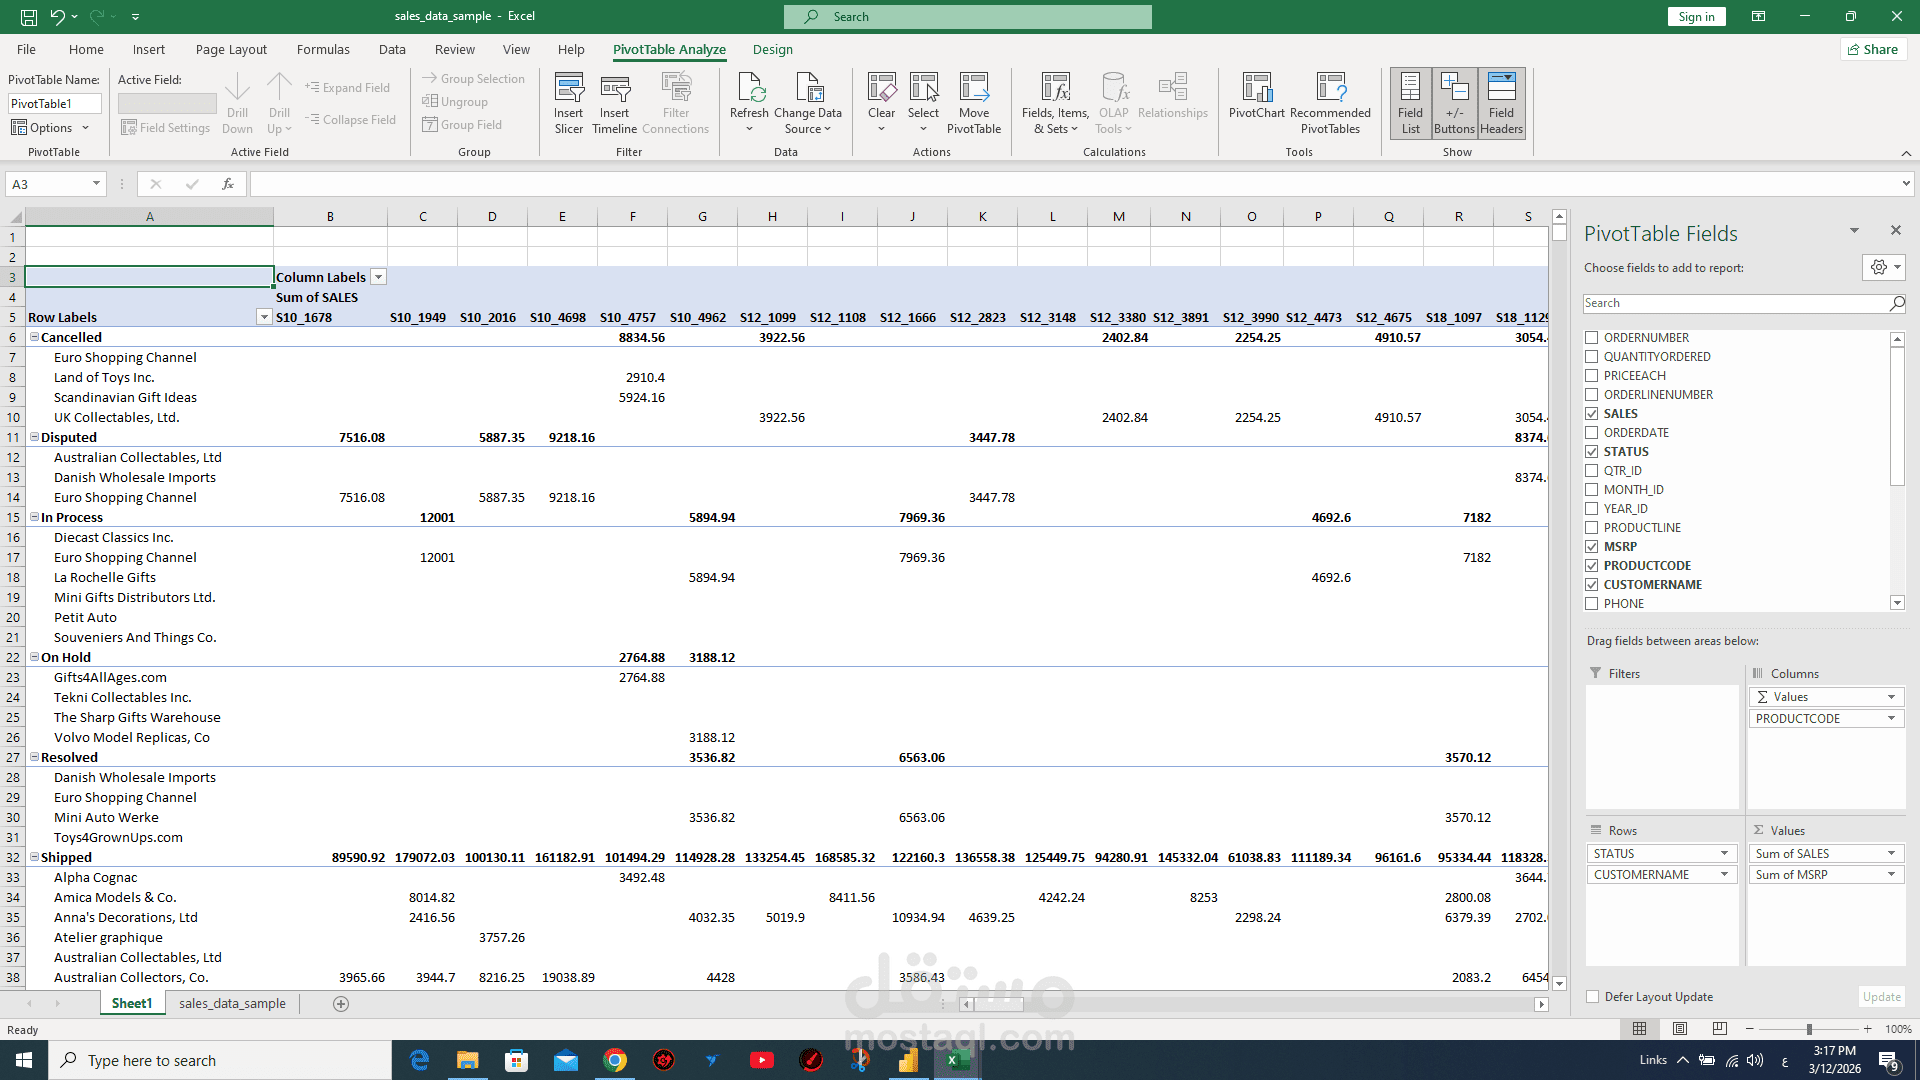
Task: Click the Select actions icon
Action: (x=923, y=102)
